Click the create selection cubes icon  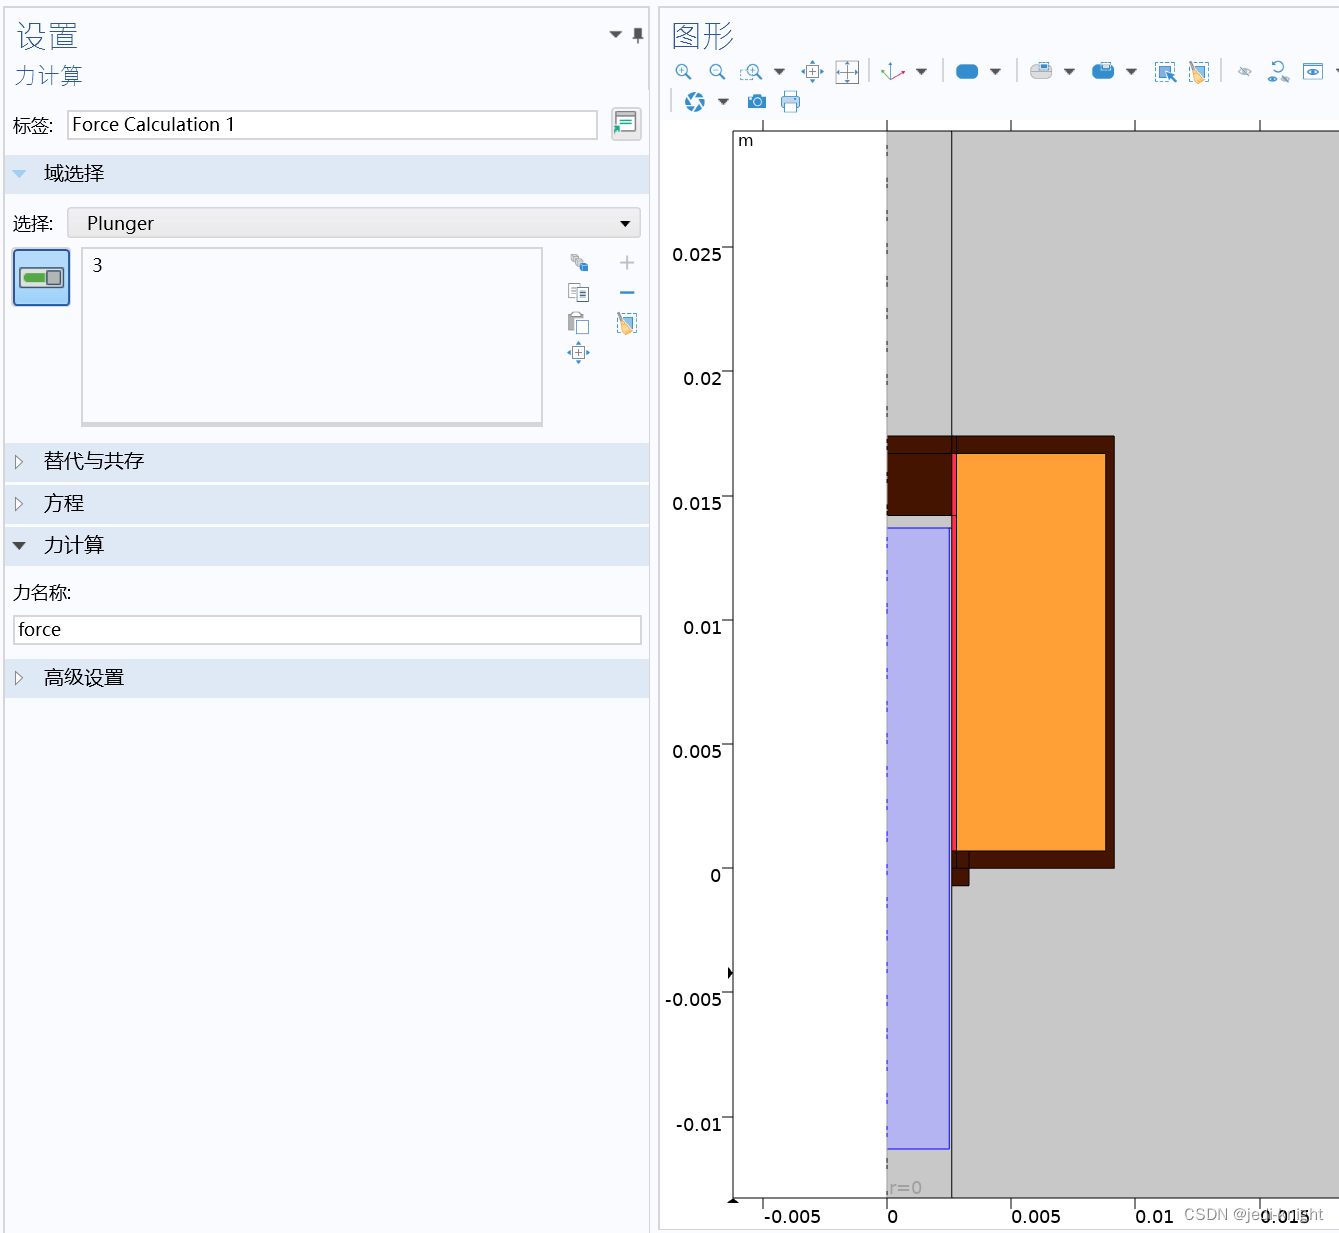coord(579,263)
